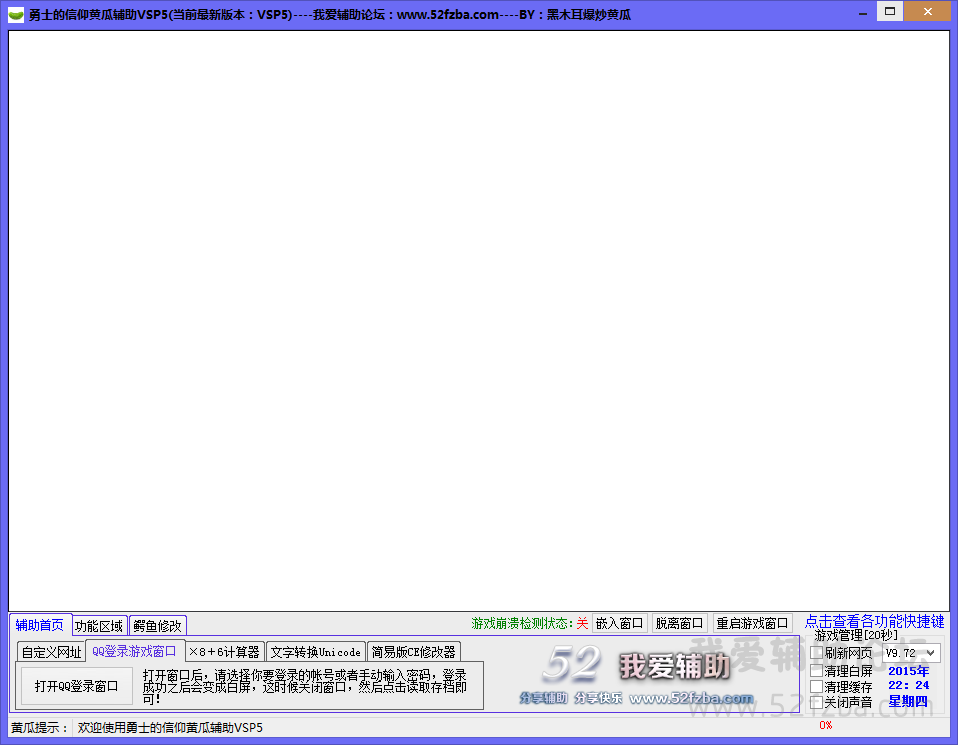Open the 文字转换Unicode tab
Screen dimensions: 958x745
315,652
